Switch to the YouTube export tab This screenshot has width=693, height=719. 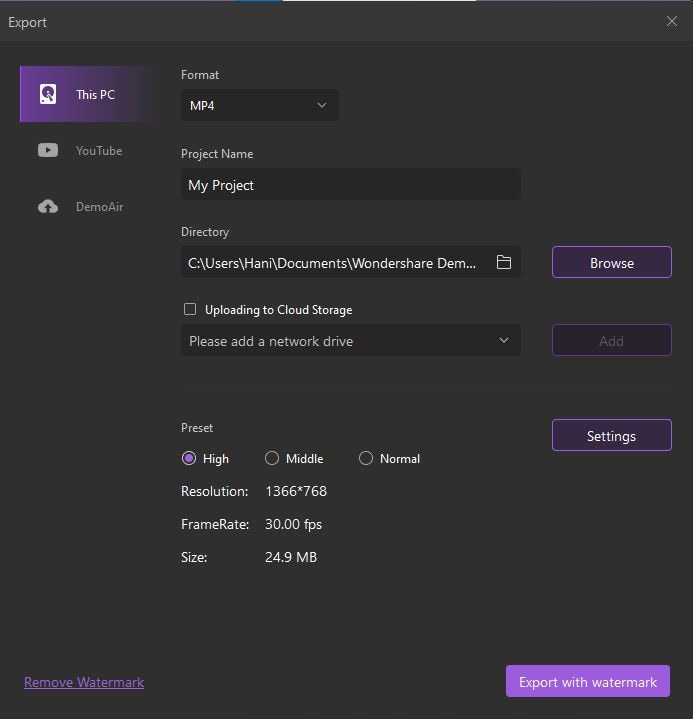[98, 151]
